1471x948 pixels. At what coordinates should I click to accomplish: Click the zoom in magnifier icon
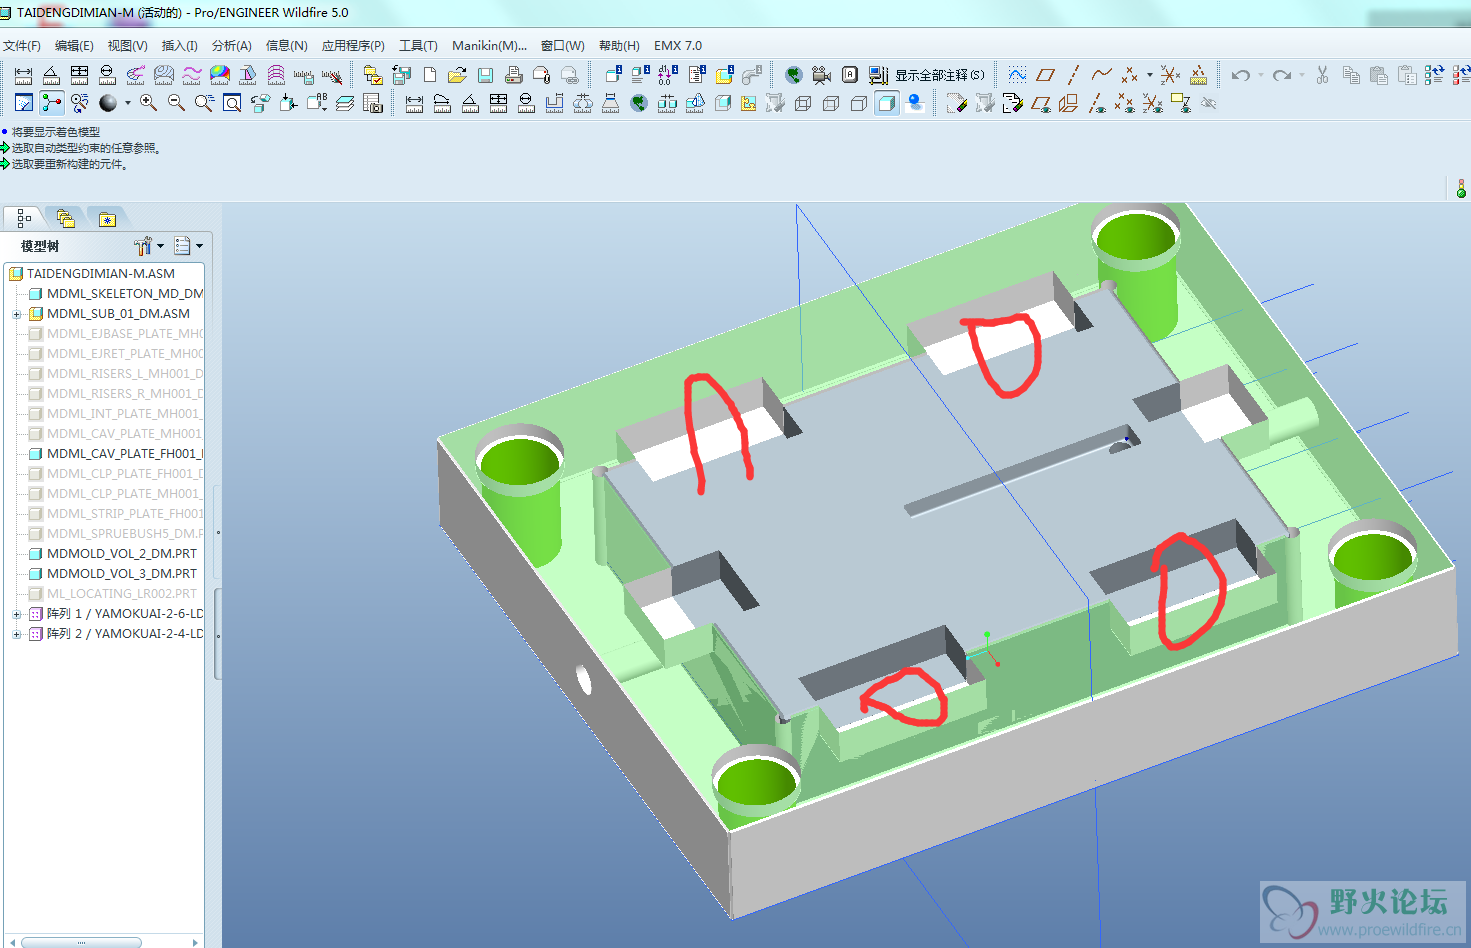(149, 103)
